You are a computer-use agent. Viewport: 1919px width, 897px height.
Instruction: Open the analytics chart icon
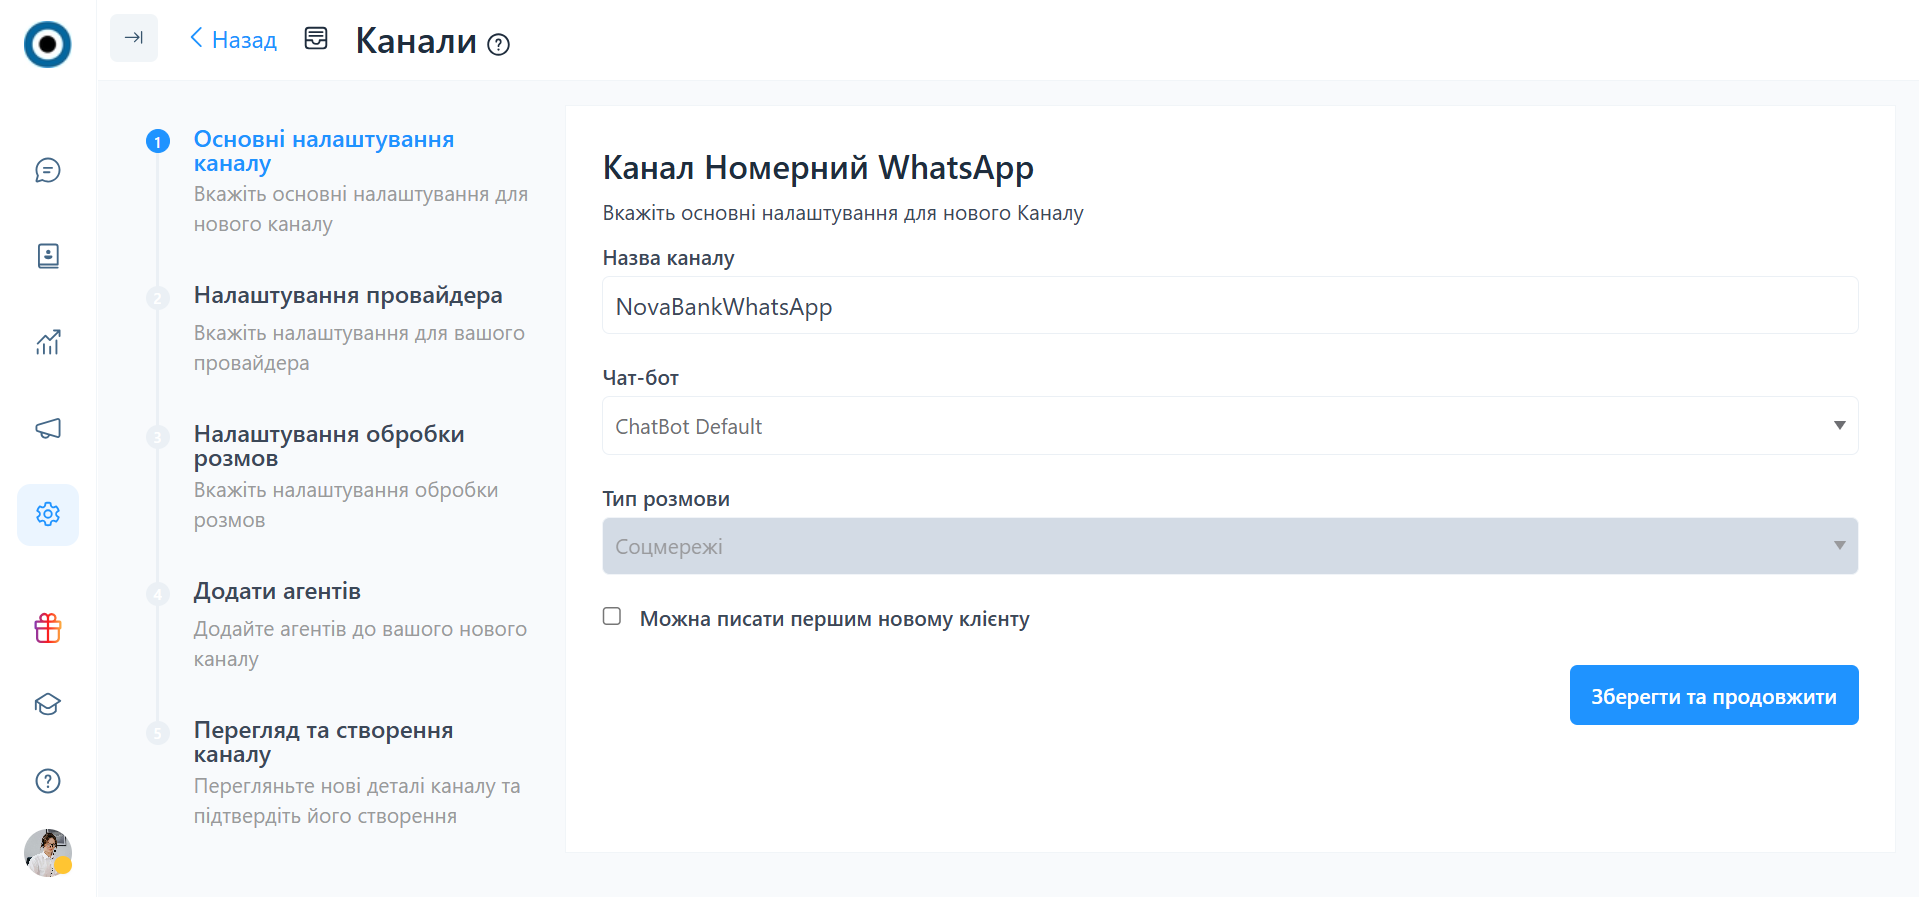(48, 343)
